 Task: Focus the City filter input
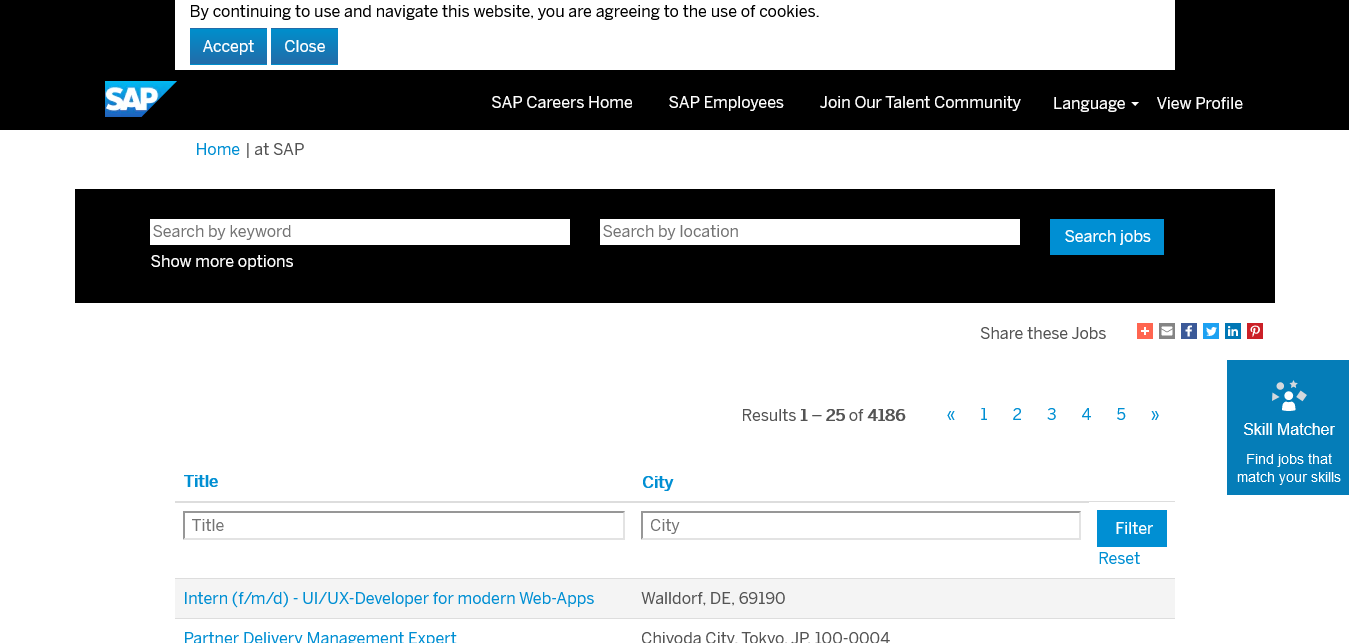tap(860, 525)
